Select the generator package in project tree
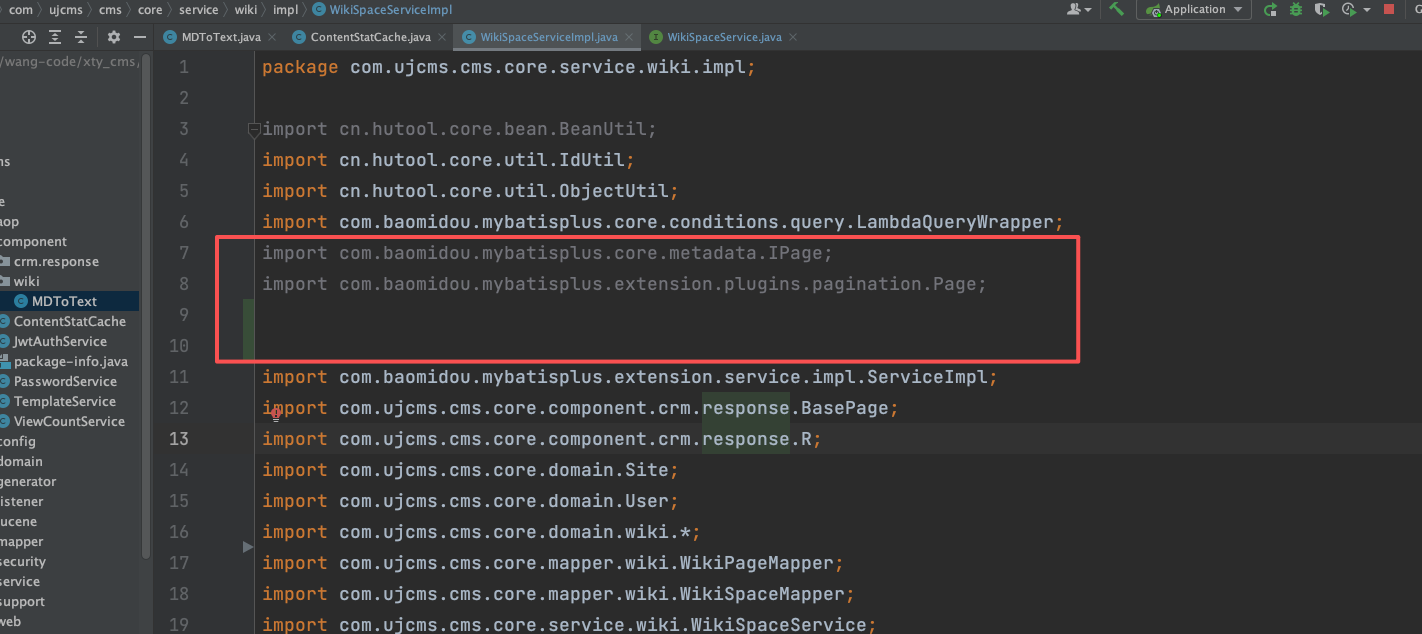Image resolution: width=1422 pixels, height=634 pixels. (28, 481)
